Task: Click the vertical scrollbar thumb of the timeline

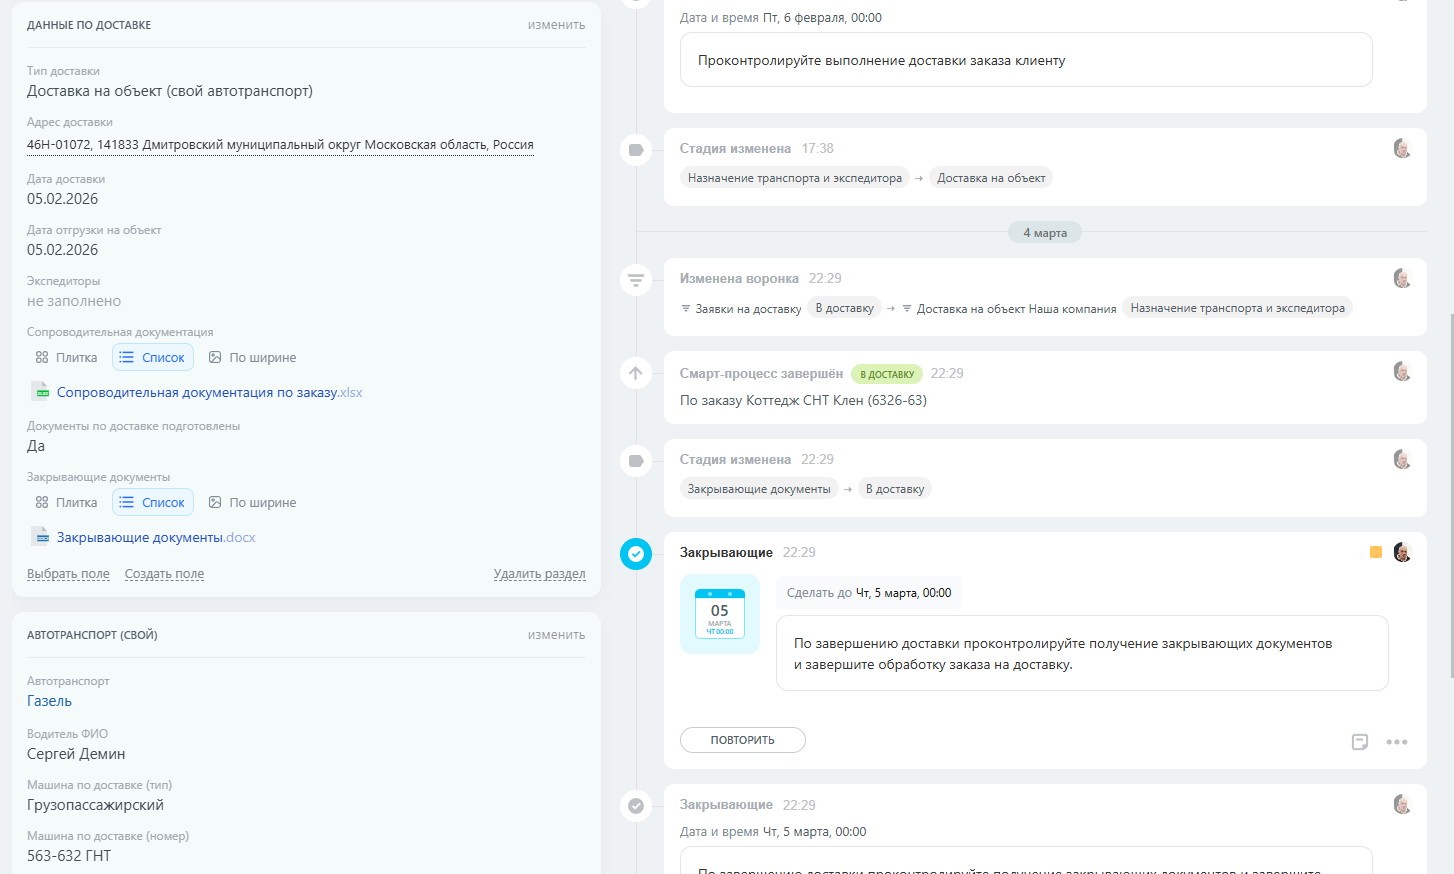Action: coord(1451,495)
